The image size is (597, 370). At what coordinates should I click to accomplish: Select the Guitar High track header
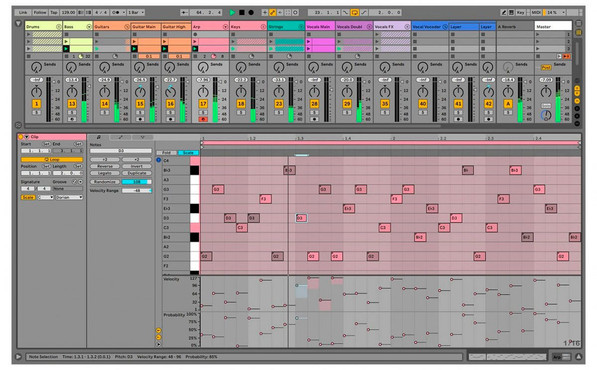(176, 27)
